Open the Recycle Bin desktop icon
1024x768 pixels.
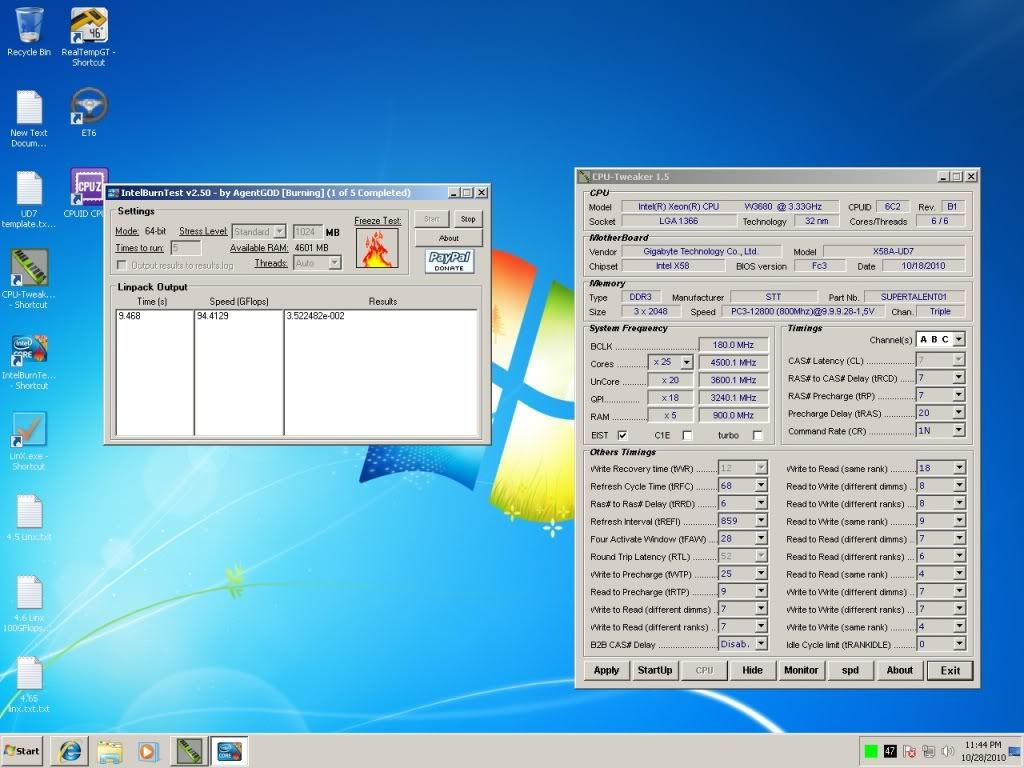(x=29, y=33)
